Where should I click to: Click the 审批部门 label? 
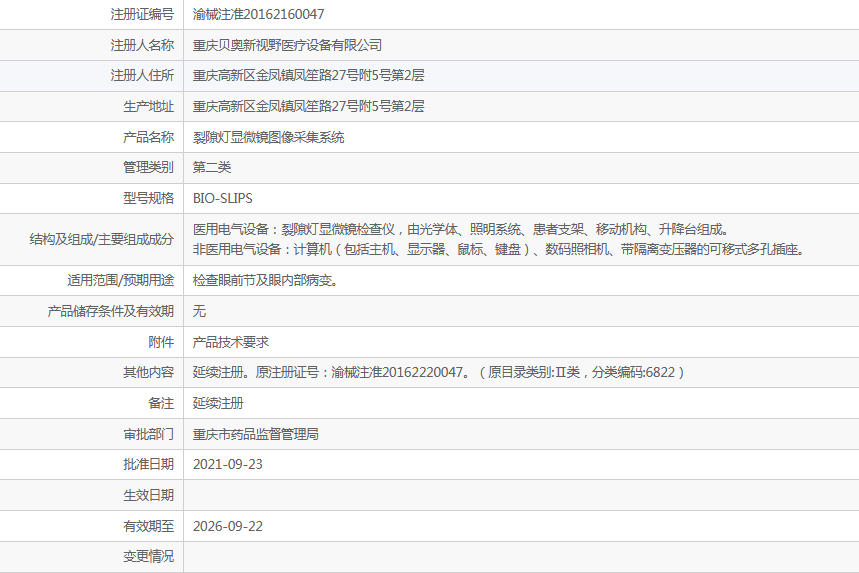coord(148,434)
